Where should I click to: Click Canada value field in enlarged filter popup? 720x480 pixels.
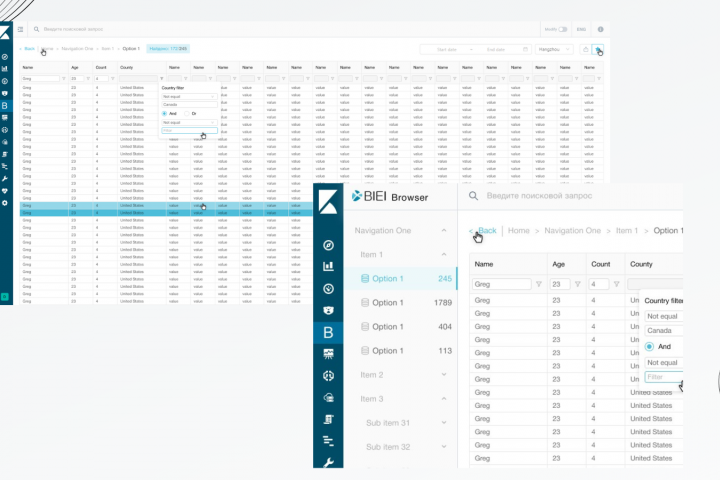(664, 331)
